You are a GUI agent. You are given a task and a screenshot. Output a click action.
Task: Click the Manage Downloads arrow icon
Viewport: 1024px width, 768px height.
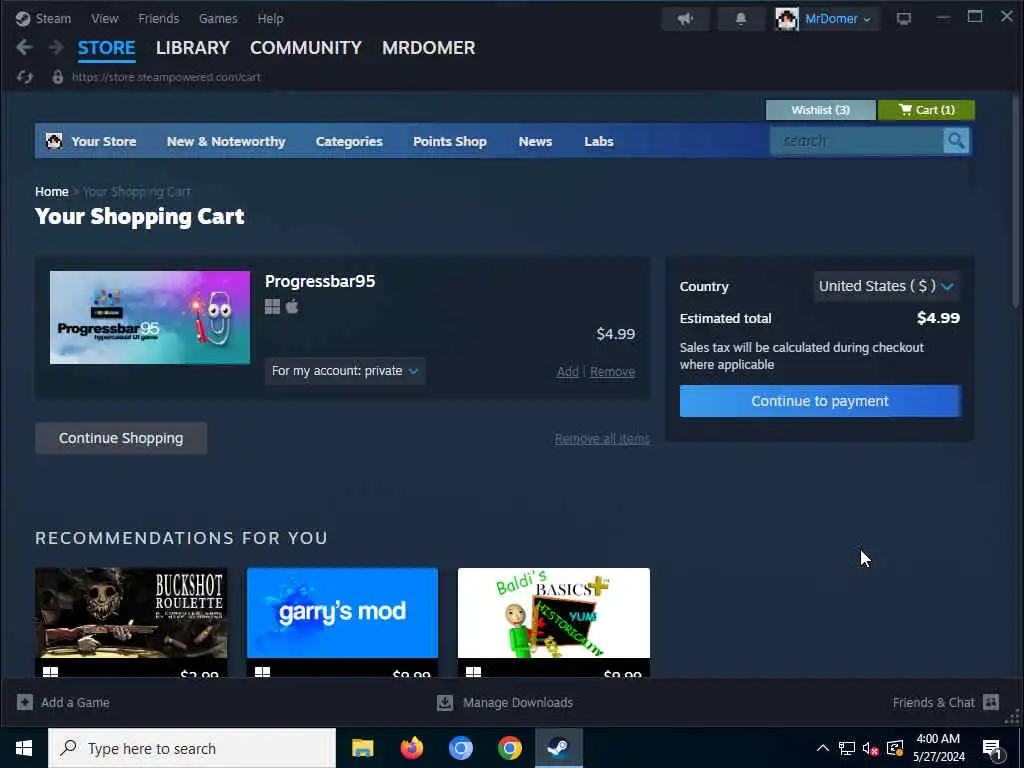click(445, 702)
